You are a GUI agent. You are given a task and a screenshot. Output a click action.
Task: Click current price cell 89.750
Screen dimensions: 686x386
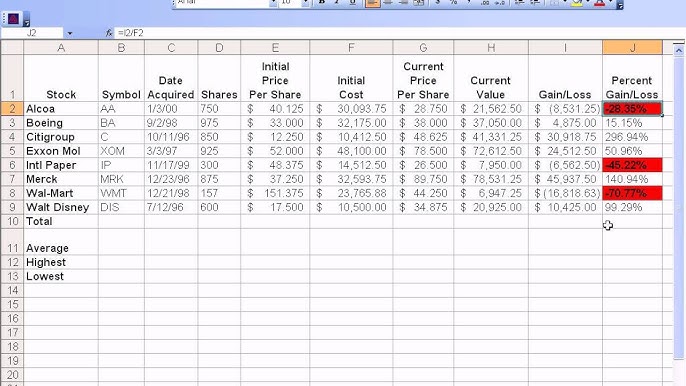point(423,179)
